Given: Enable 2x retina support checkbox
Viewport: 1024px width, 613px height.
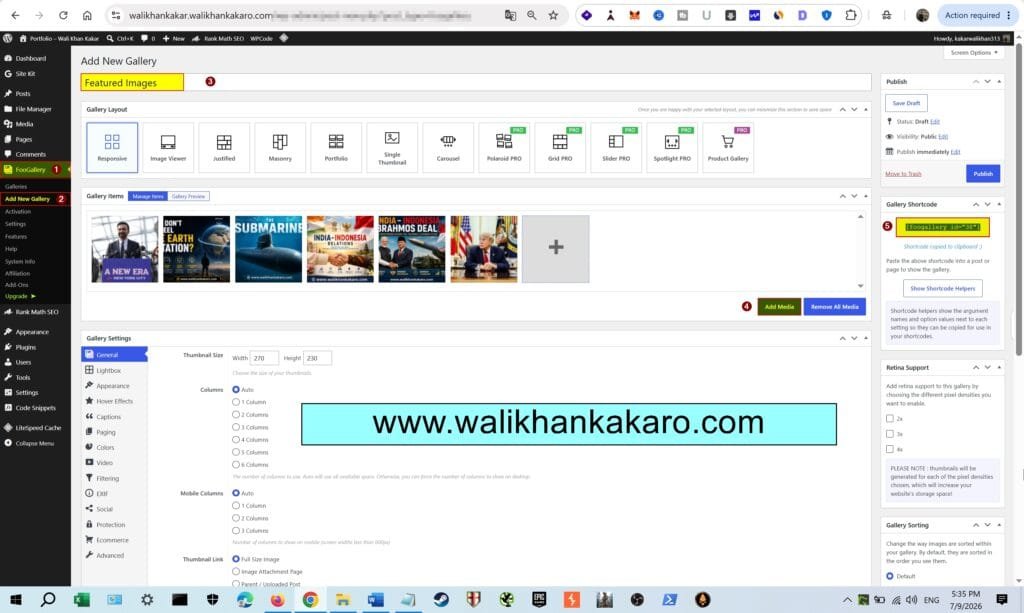Looking at the screenshot, I should coord(889,418).
